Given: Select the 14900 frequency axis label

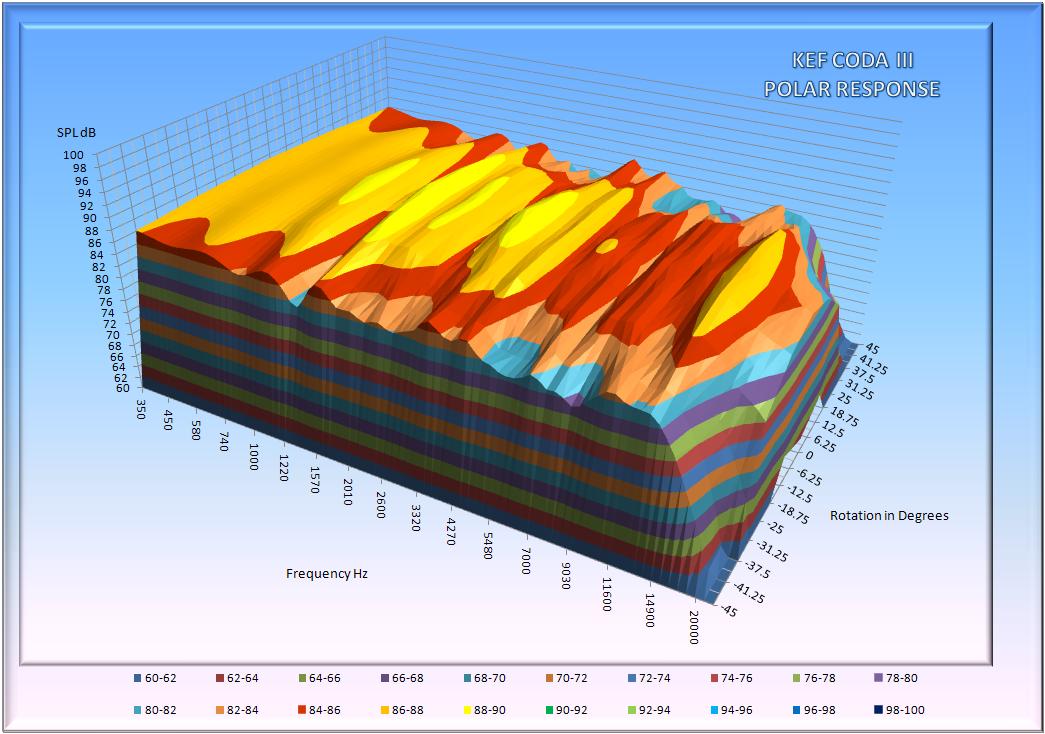Looking at the screenshot, I should coord(649,611).
